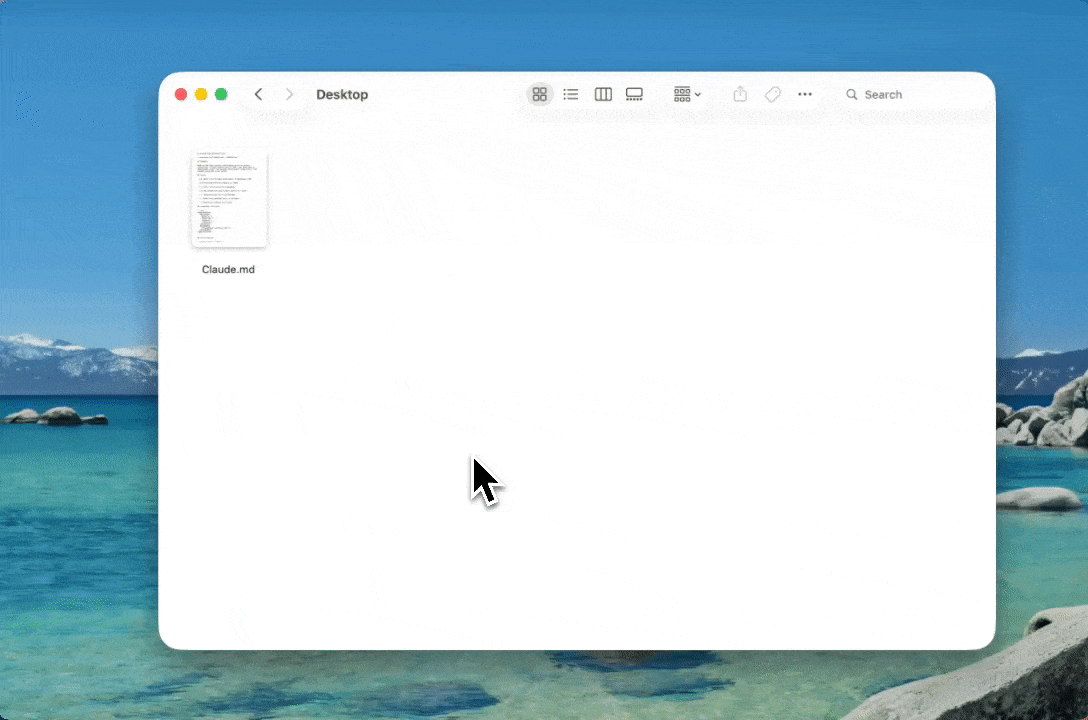Click the Share toolbar icon

[740, 94]
